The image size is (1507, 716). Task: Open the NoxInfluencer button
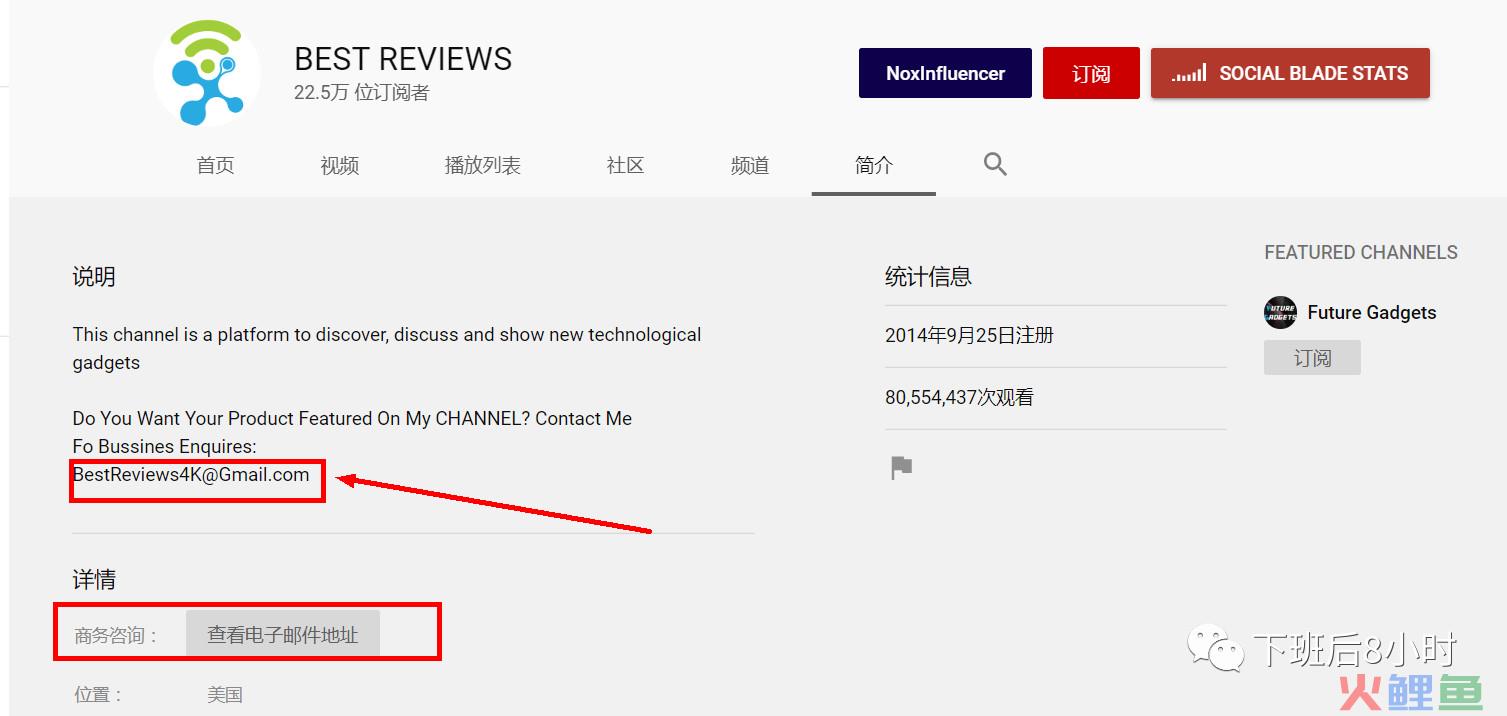pos(945,73)
